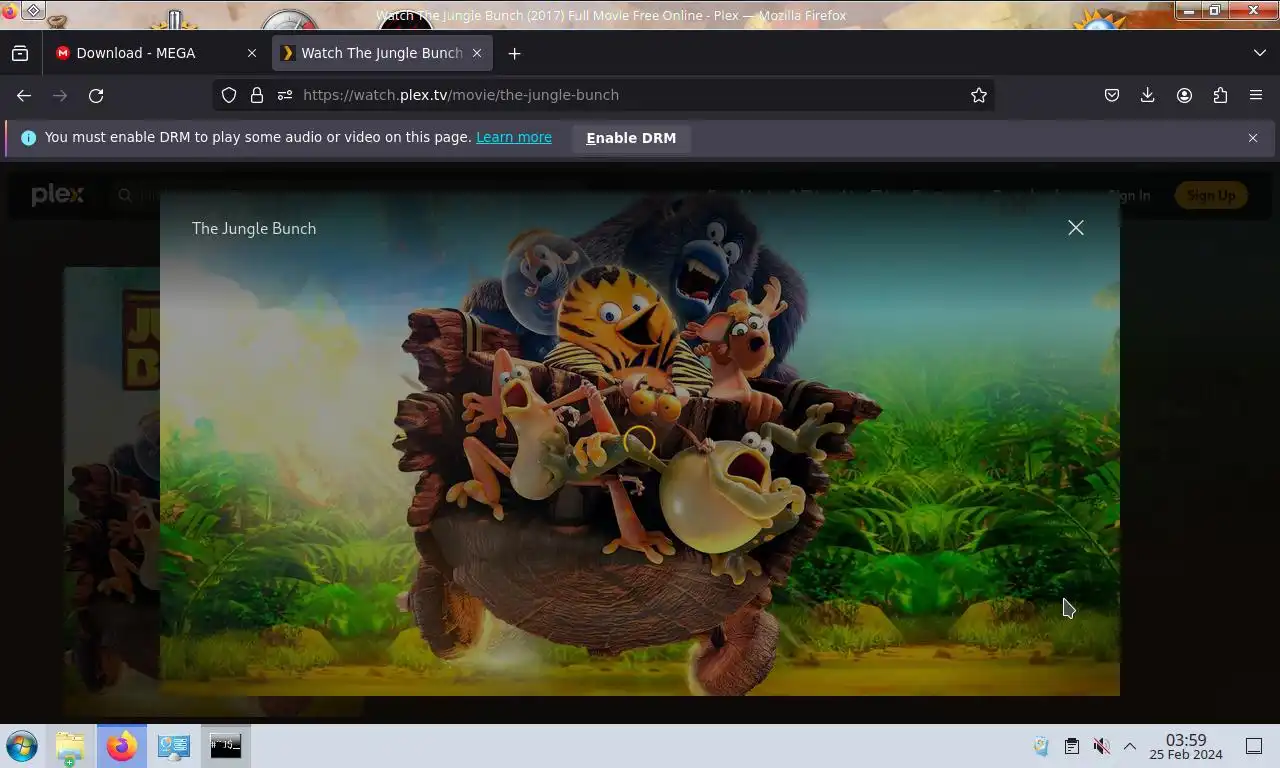Save page to Pocket
Viewport: 1280px width, 768px height.
point(1112,95)
